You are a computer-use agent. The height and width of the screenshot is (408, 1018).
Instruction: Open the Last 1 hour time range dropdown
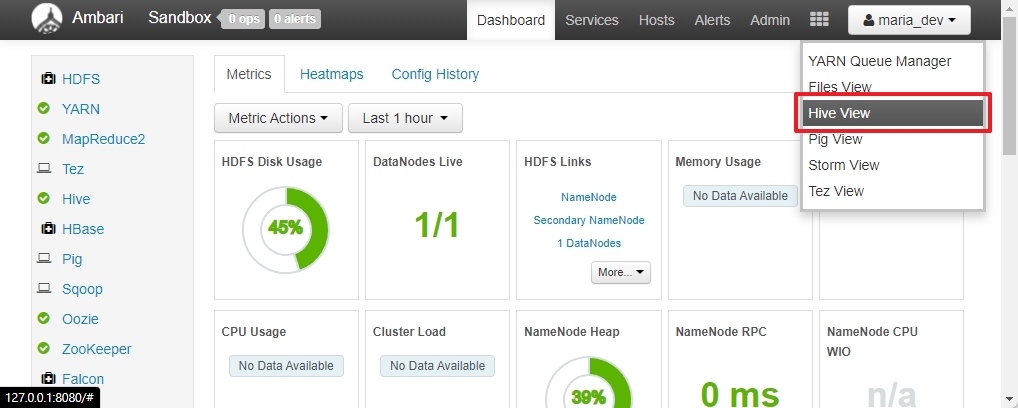point(405,118)
